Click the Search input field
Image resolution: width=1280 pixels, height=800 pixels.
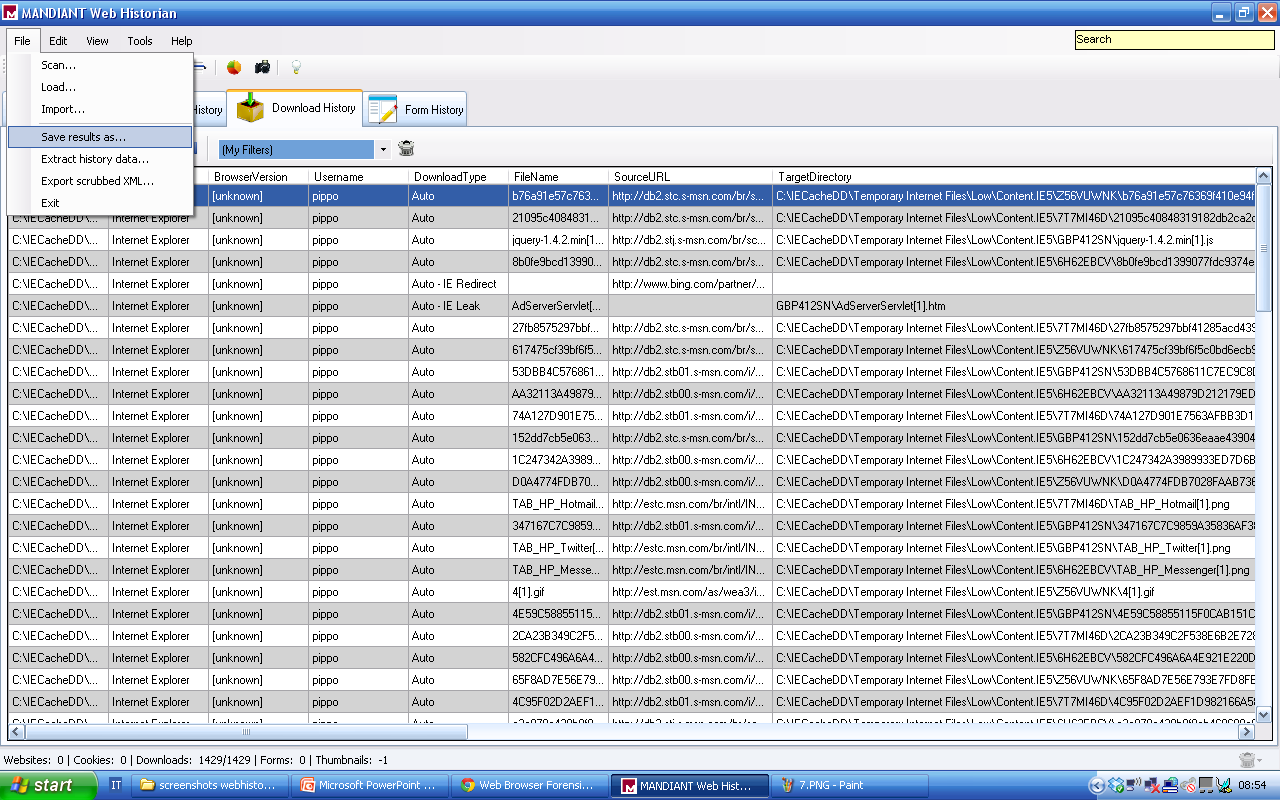[1174, 40]
